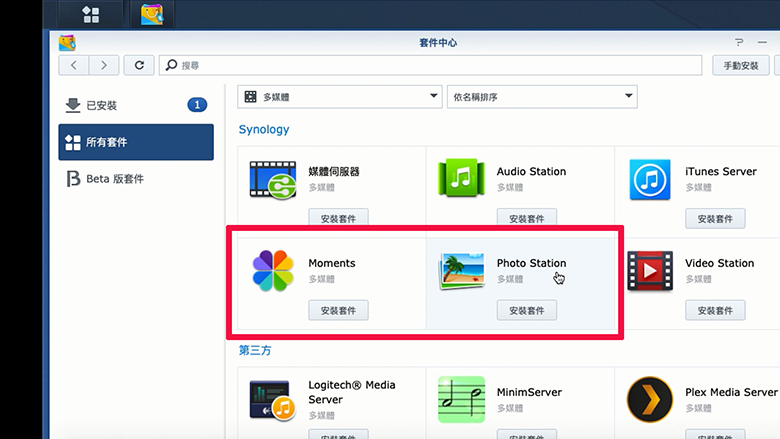
Task: Click the iTunes Server icon
Action: [x=650, y=179]
